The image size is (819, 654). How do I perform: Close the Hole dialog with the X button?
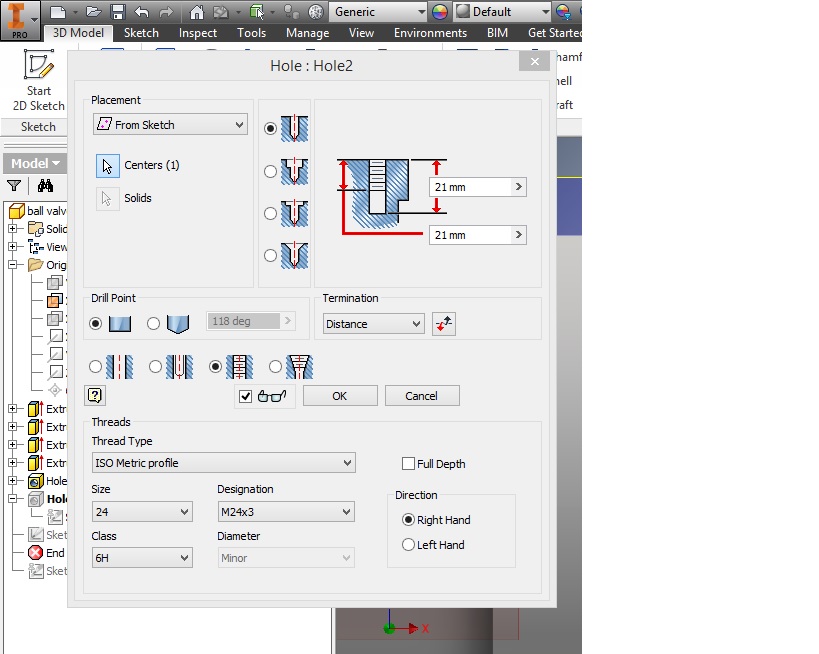point(534,62)
